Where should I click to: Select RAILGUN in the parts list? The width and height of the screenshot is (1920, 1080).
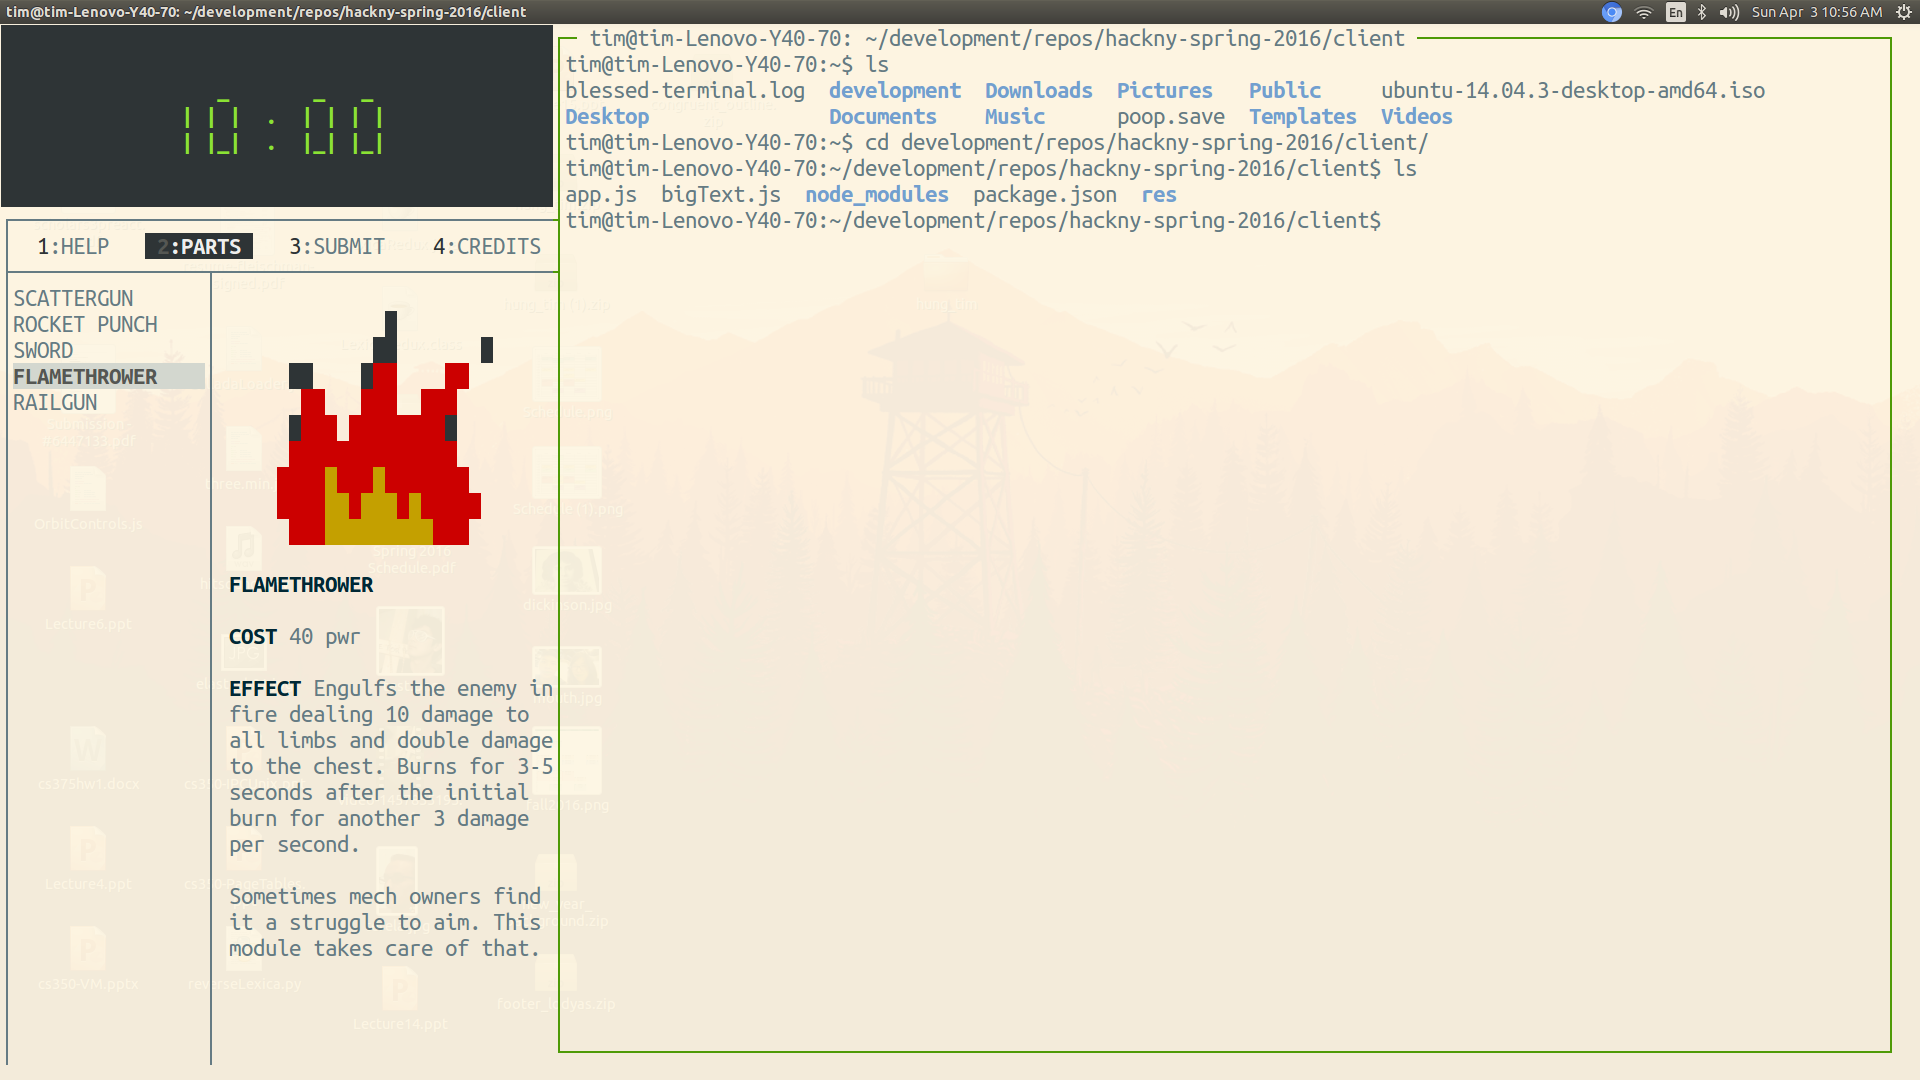pos(55,403)
